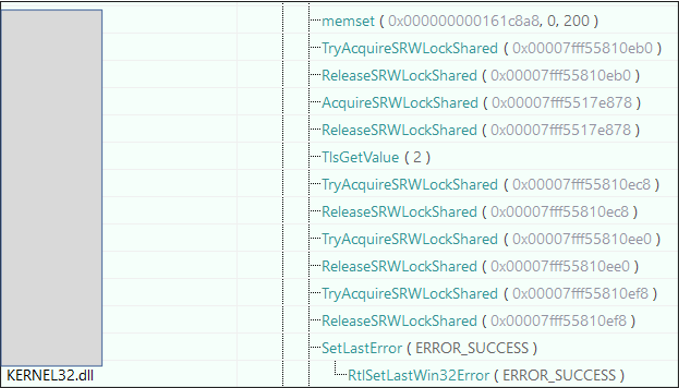
Task: Select the memset call entry
Action: pos(459,21)
